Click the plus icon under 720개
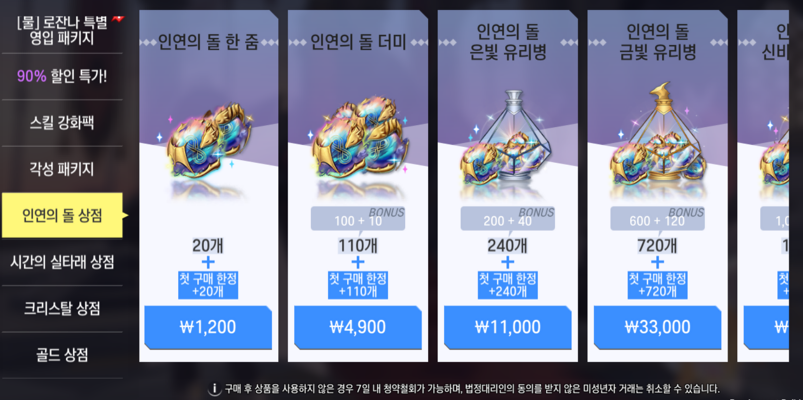 point(657,262)
